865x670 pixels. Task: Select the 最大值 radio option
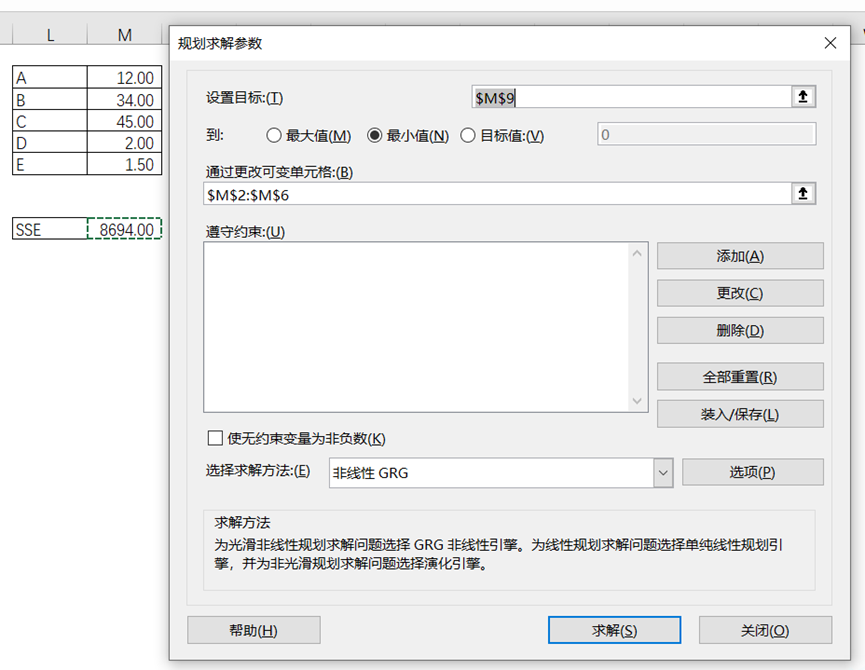click(x=274, y=136)
